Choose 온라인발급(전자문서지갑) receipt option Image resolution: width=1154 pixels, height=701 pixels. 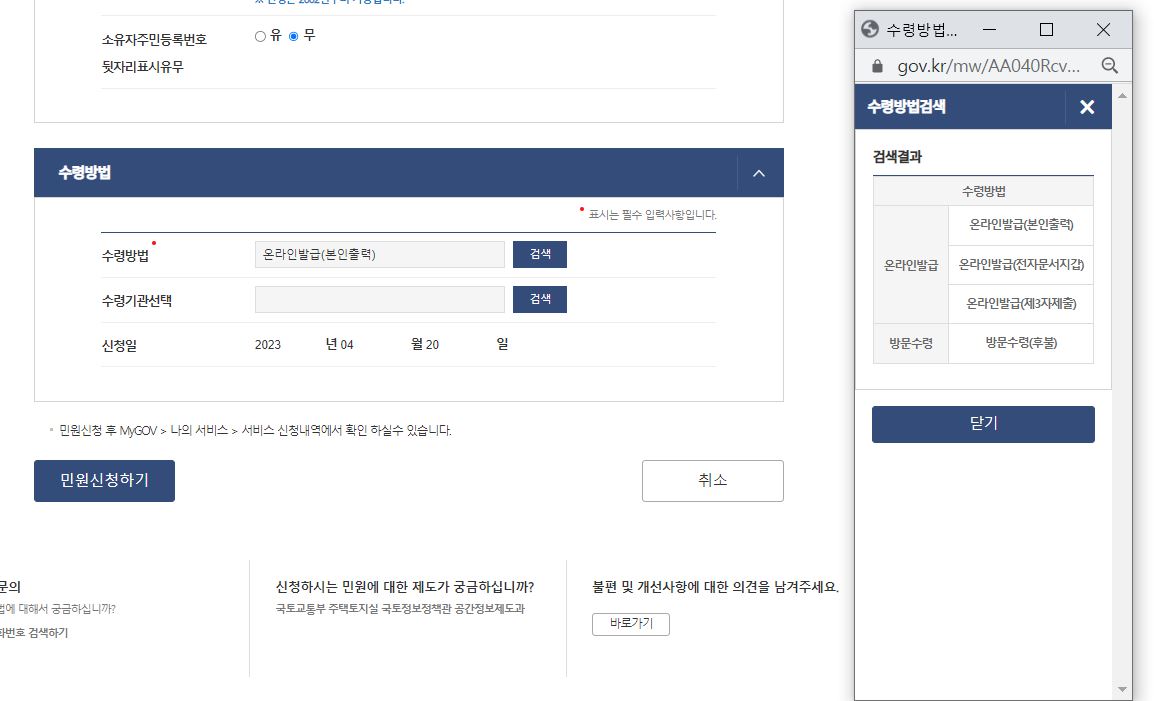[1020, 264]
